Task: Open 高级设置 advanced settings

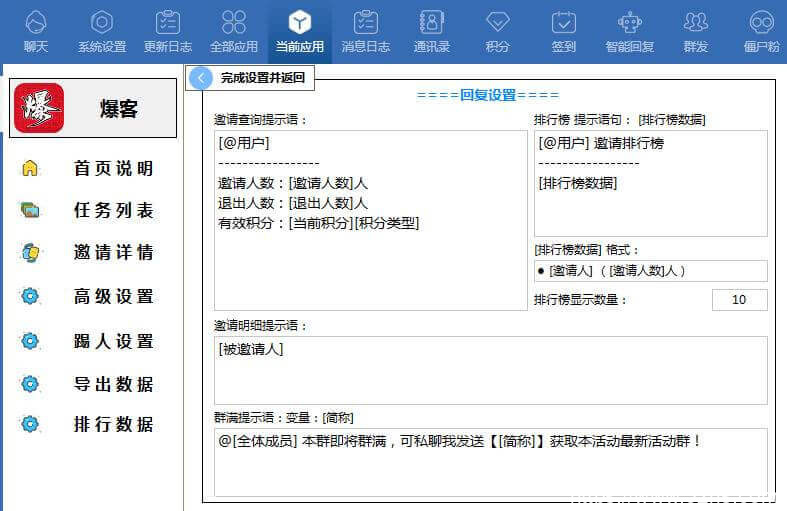Action: [x=112, y=296]
